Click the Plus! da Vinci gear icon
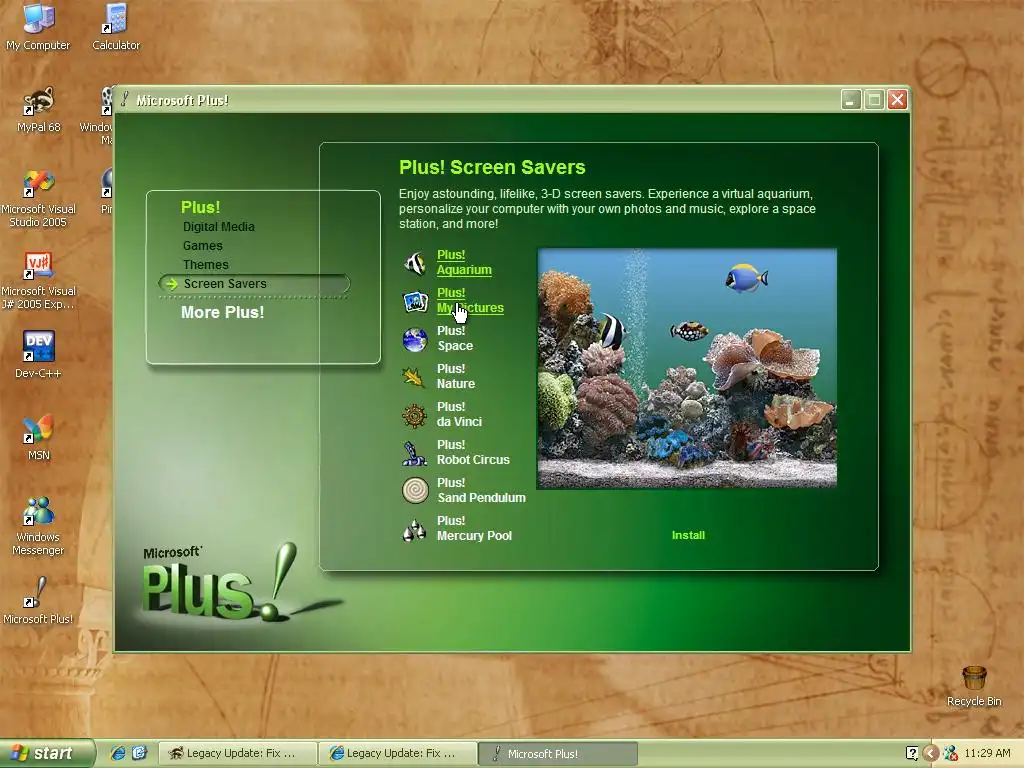This screenshot has width=1024, height=768. pos(414,415)
